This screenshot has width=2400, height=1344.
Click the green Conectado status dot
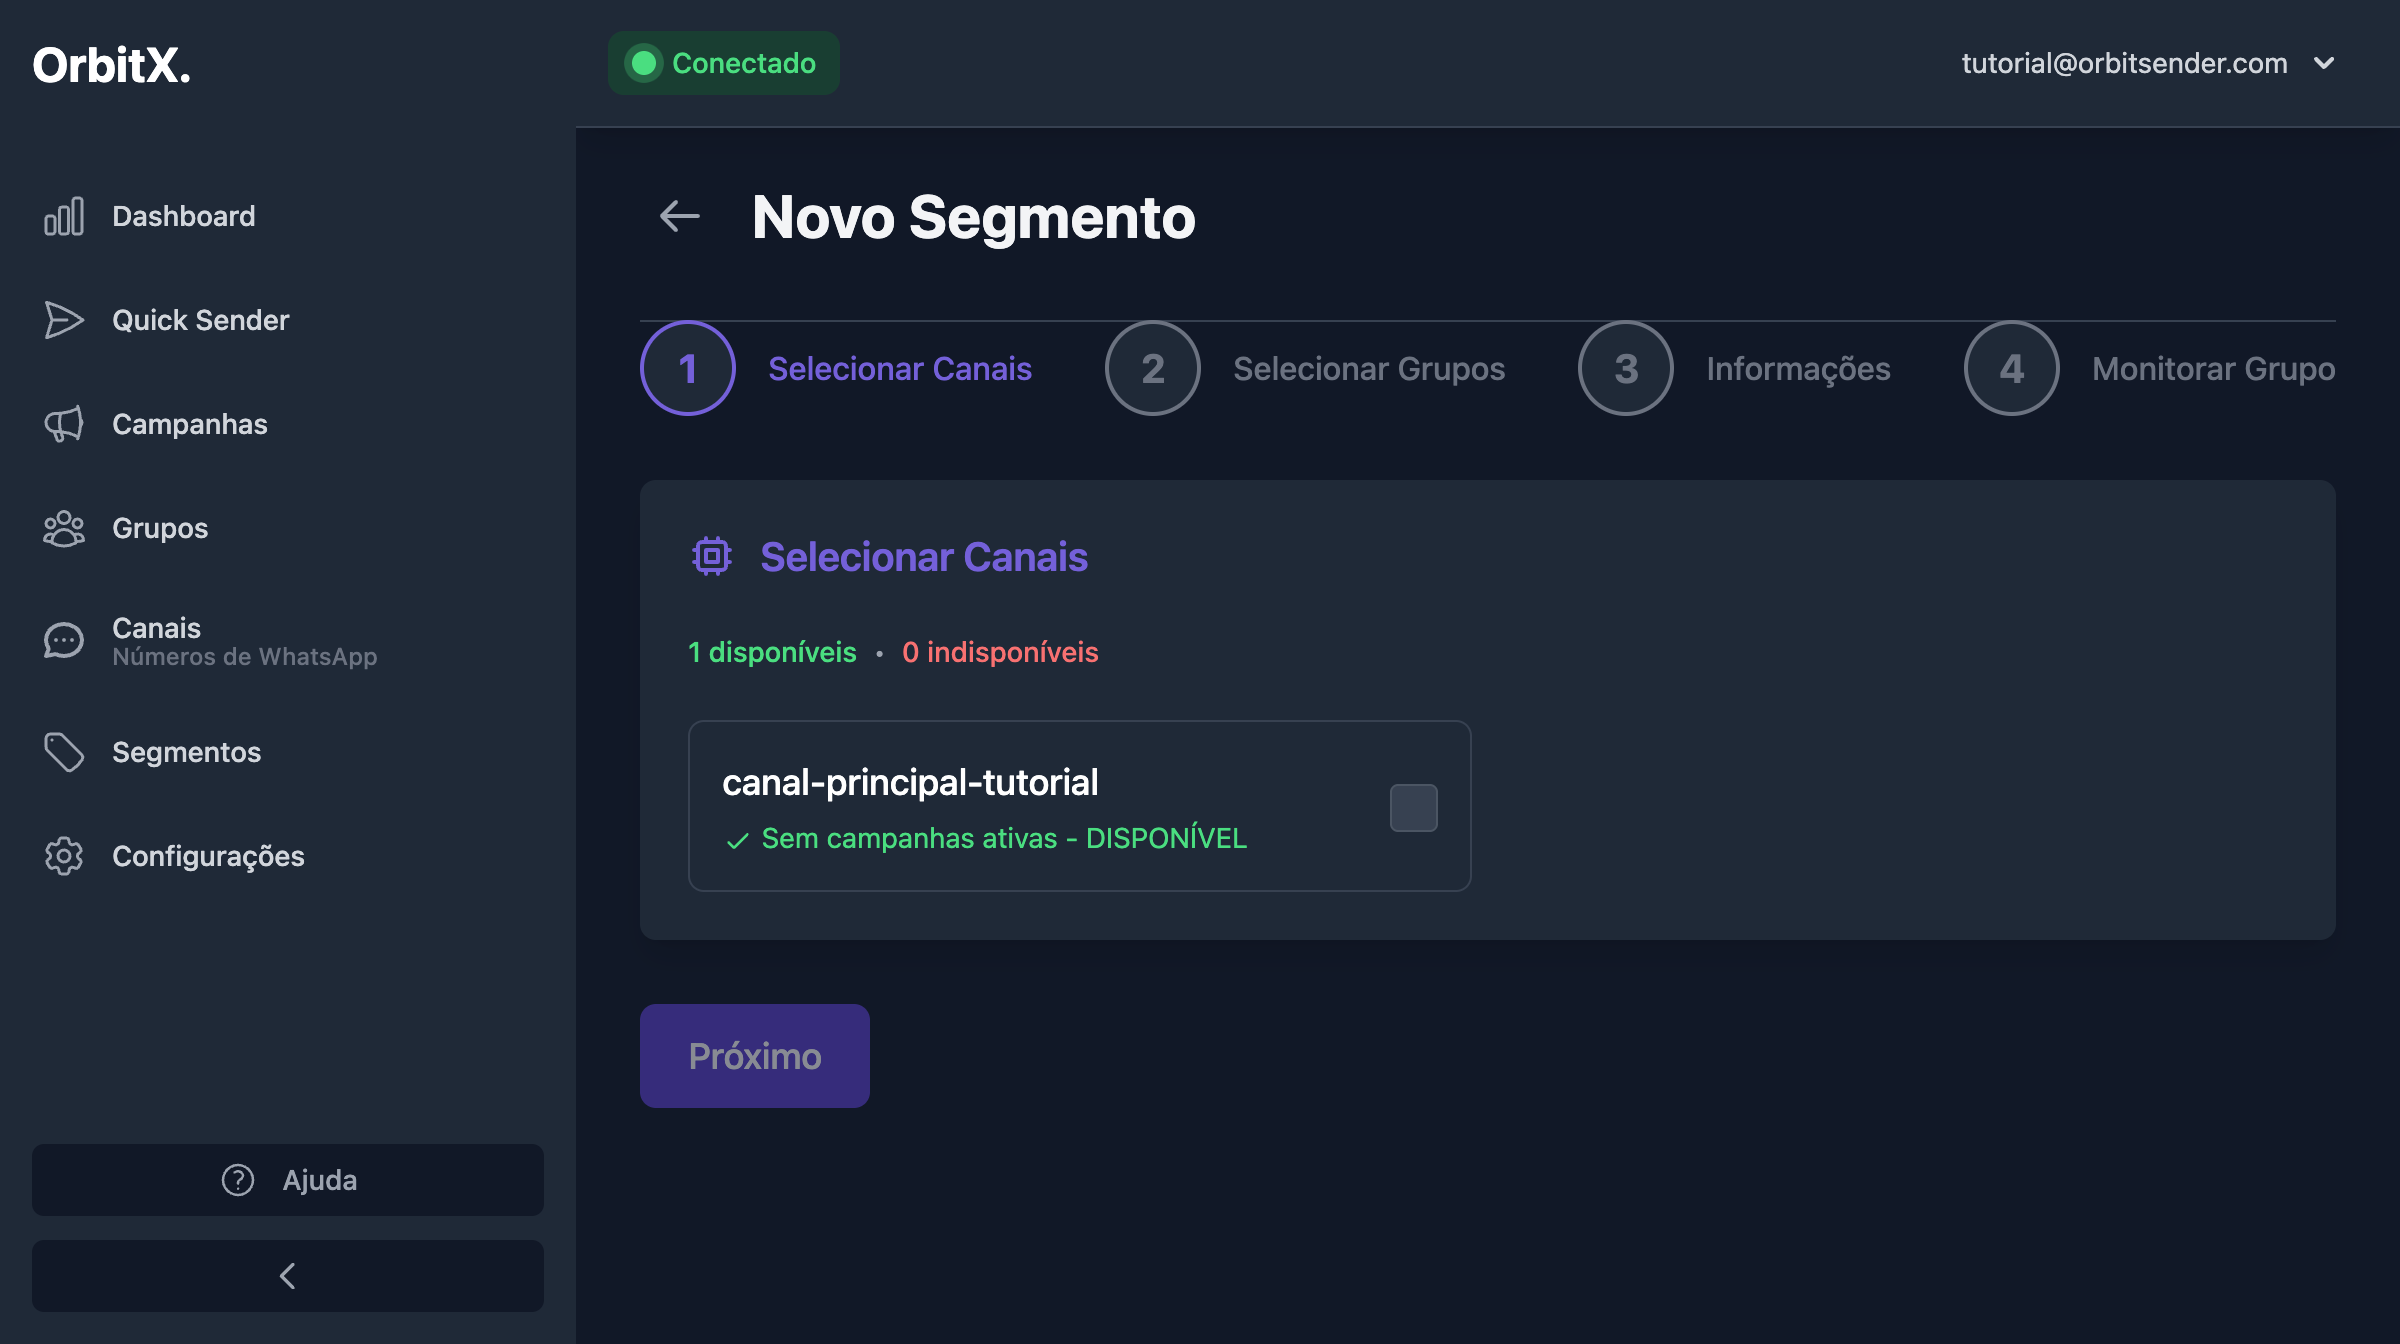click(x=643, y=62)
